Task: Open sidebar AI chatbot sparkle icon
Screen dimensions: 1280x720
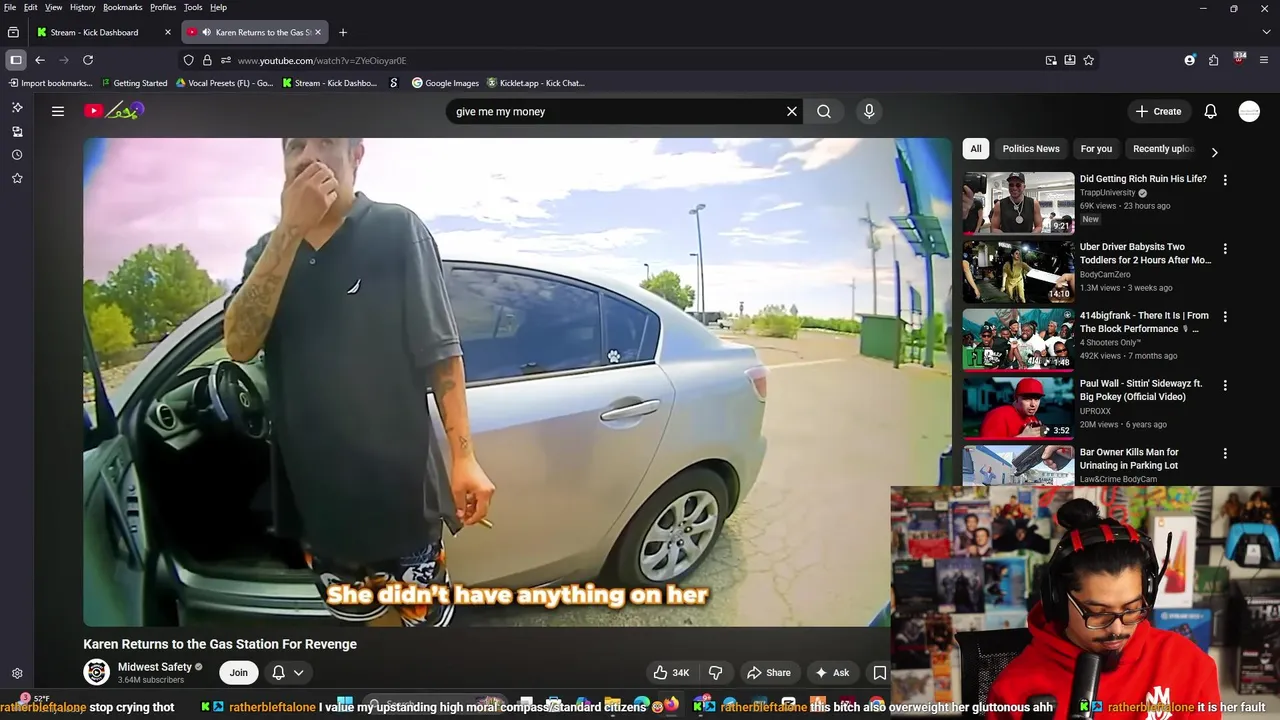Action: [x=17, y=107]
